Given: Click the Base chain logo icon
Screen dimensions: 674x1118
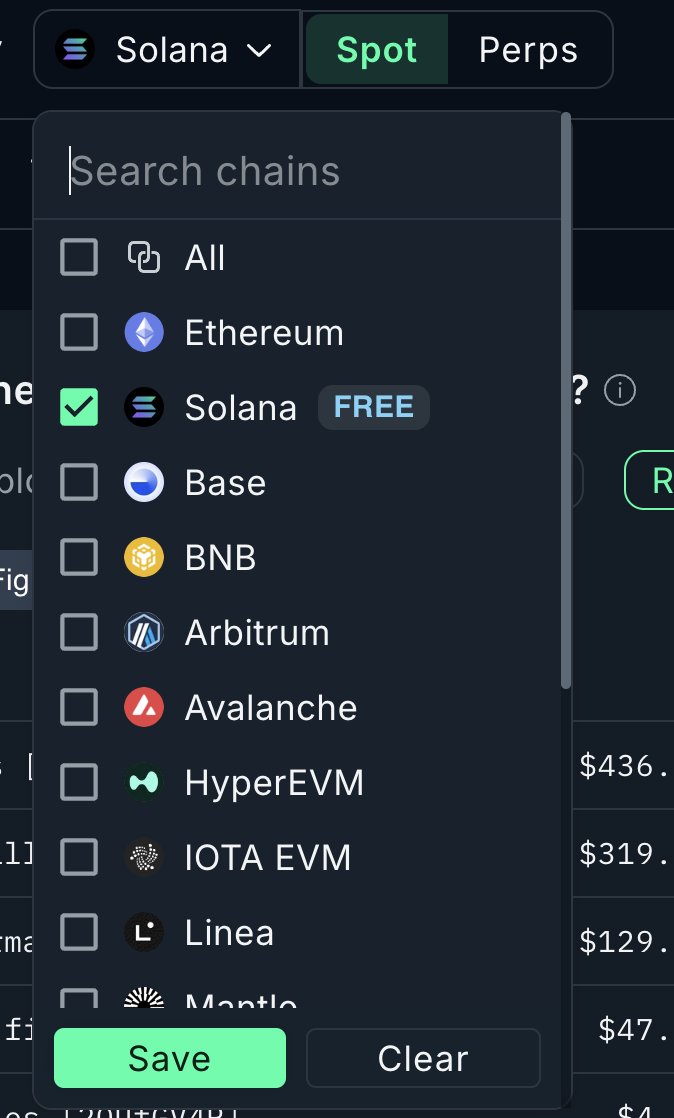Looking at the screenshot, I should click(144, 483).
